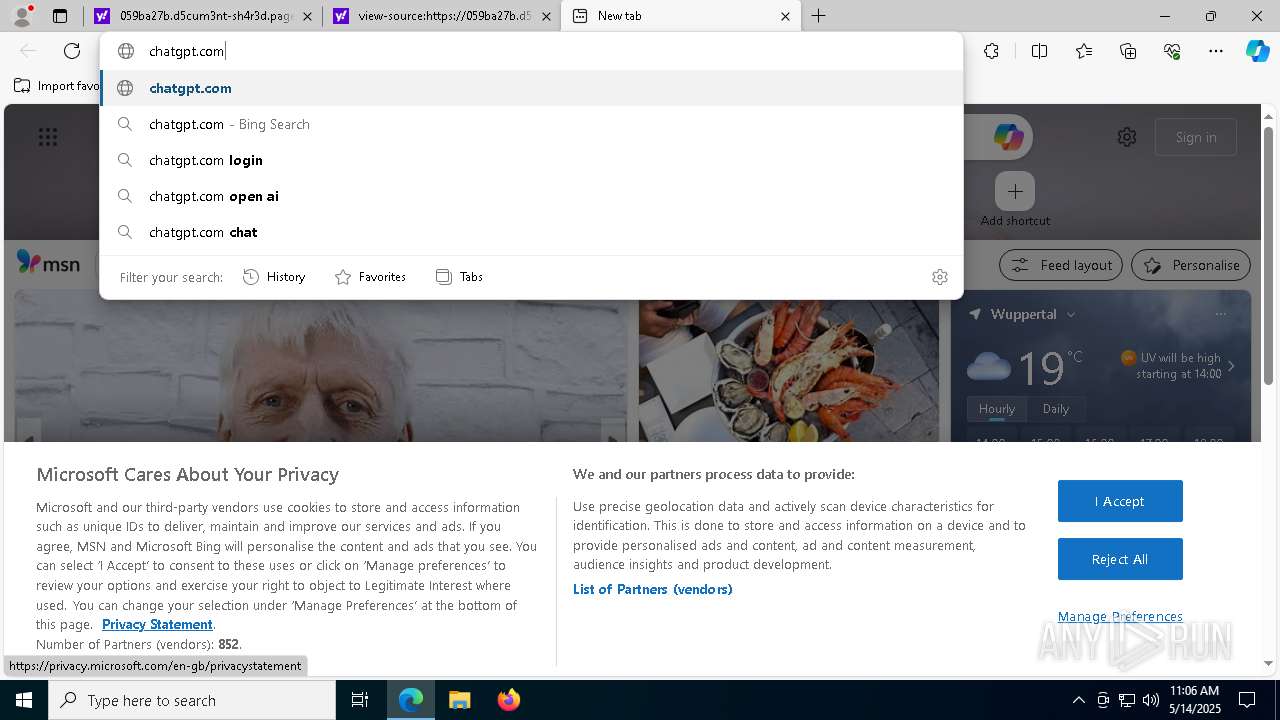The height and width of the screenshot is (720, 1280).
Task: Choose the 'chatgpt.com login' suggestion
Action: [531, 160]
